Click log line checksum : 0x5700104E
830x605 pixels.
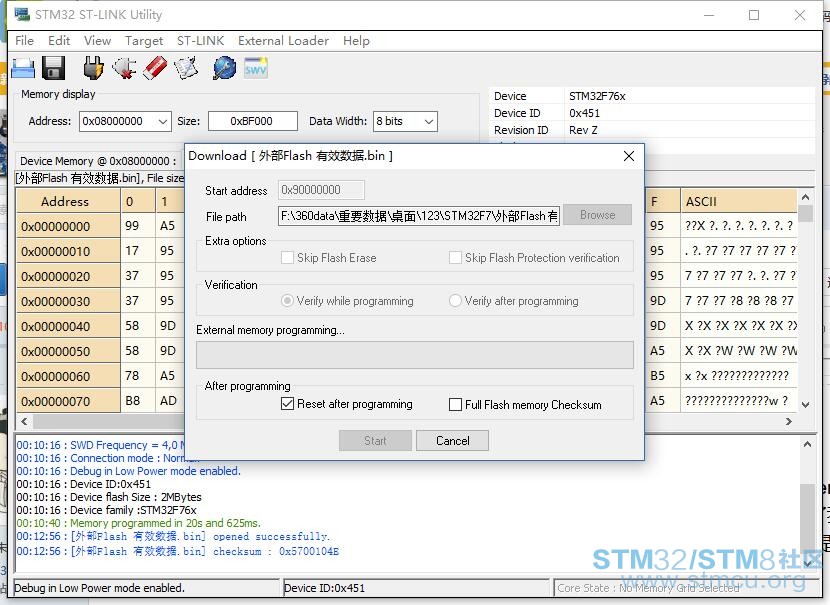[x=178, y=551]
